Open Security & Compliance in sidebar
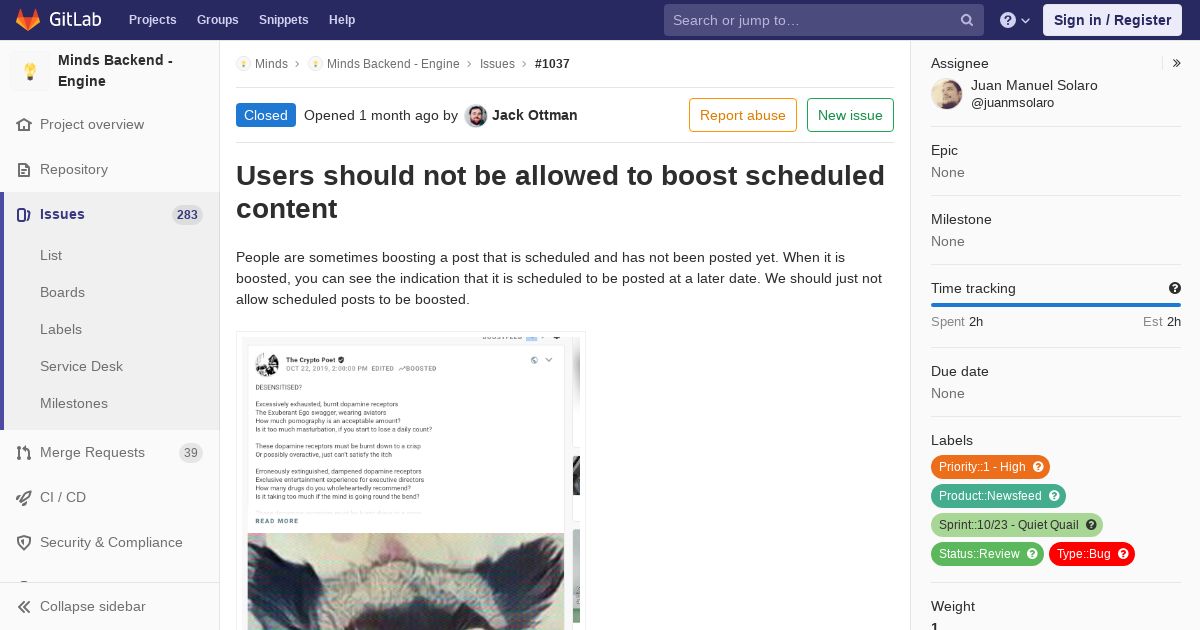The height and width of the screenshot is (630, 1200). 111,543
